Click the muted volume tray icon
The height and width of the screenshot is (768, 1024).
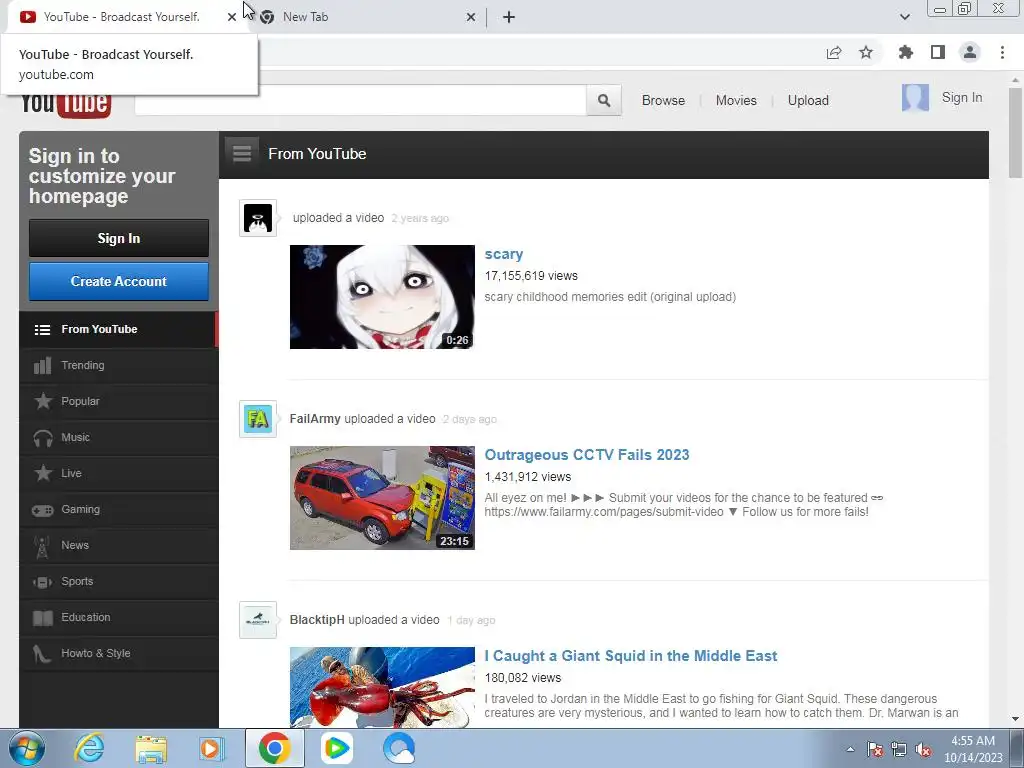(x=923, y=750)
